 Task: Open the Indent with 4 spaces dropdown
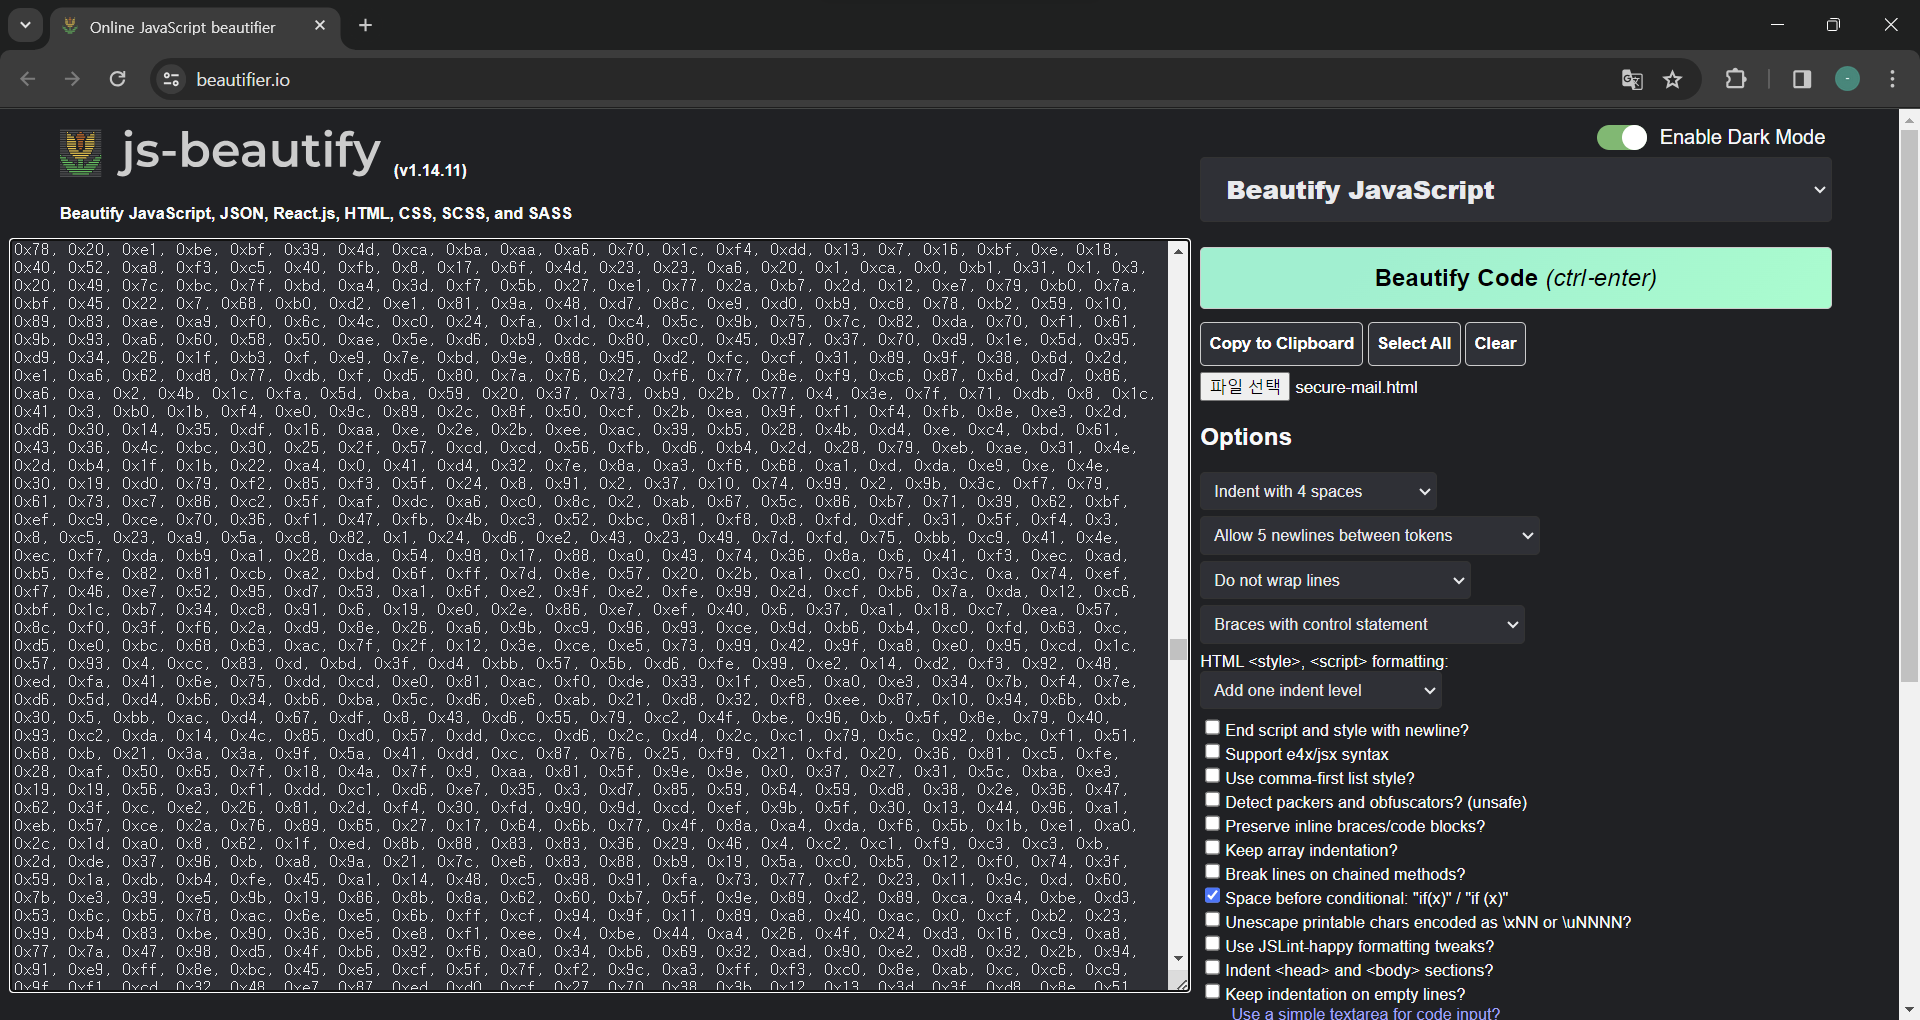click(x=1318, y=491)
